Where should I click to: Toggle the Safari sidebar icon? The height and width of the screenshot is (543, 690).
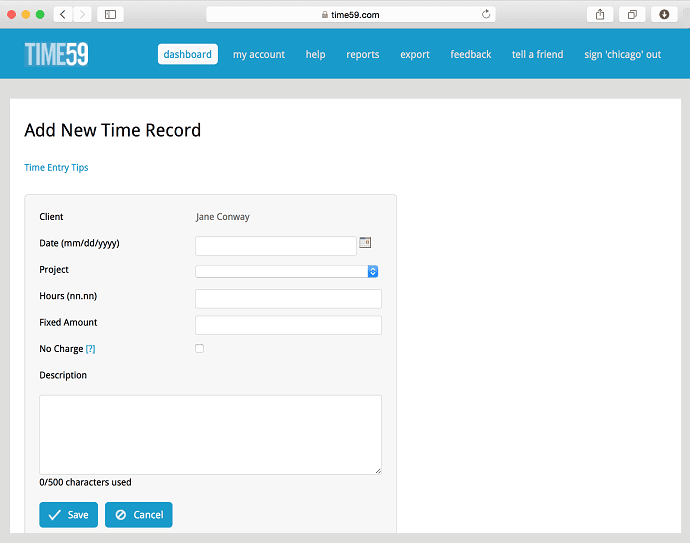point(109,14)
